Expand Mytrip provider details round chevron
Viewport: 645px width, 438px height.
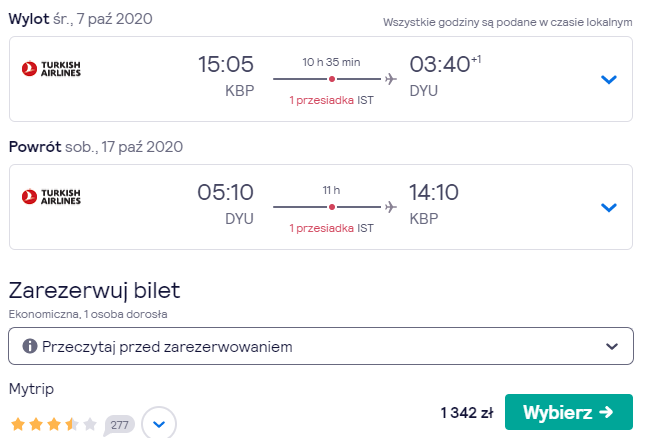tap(159, 424)
